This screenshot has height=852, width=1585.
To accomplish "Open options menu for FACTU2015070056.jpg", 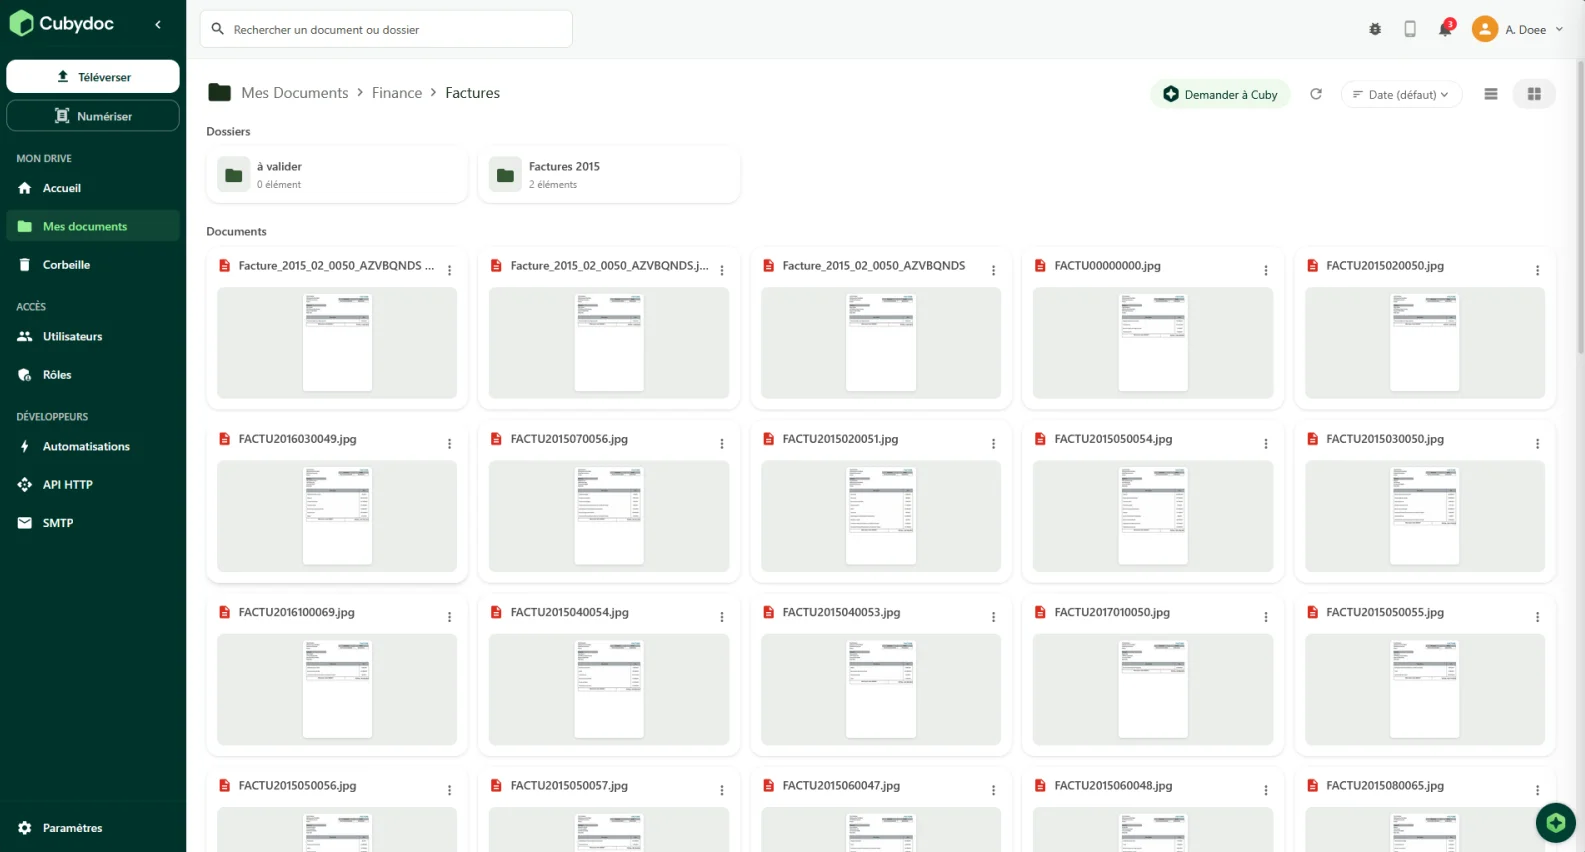I will [x=721, y=444].
